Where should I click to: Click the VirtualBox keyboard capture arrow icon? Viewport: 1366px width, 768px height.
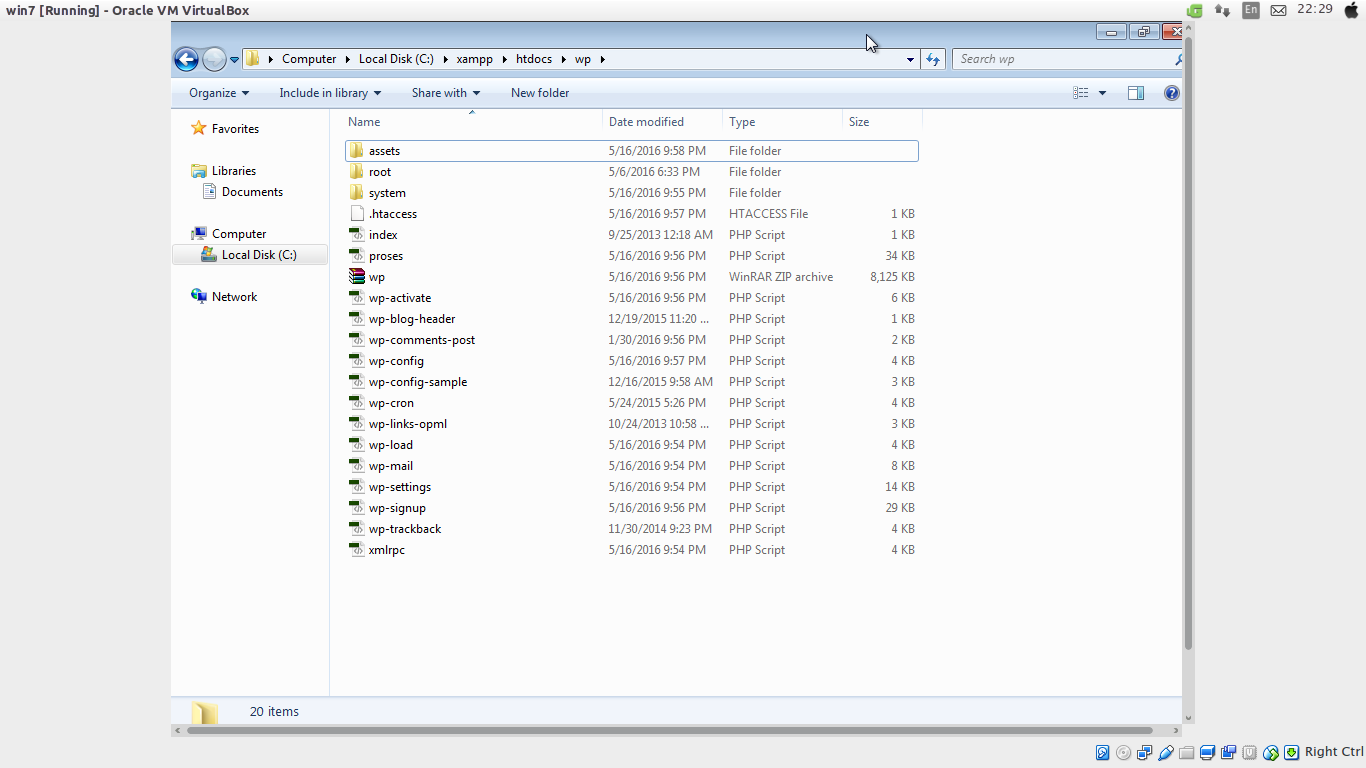pyautogui.click(x=1291, y=752)
